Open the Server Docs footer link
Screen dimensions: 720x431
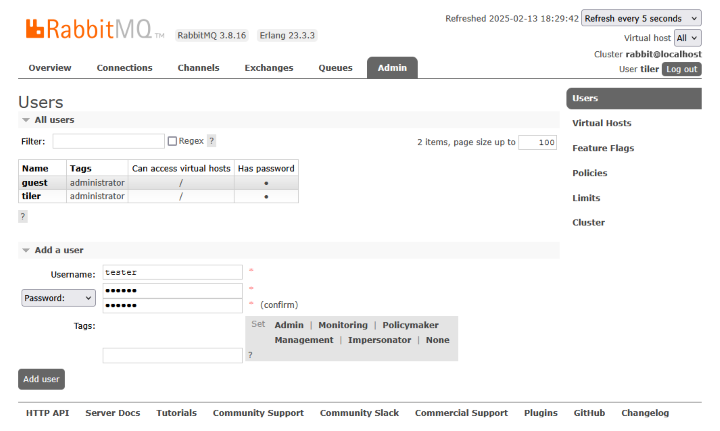(x=112, y=413)
